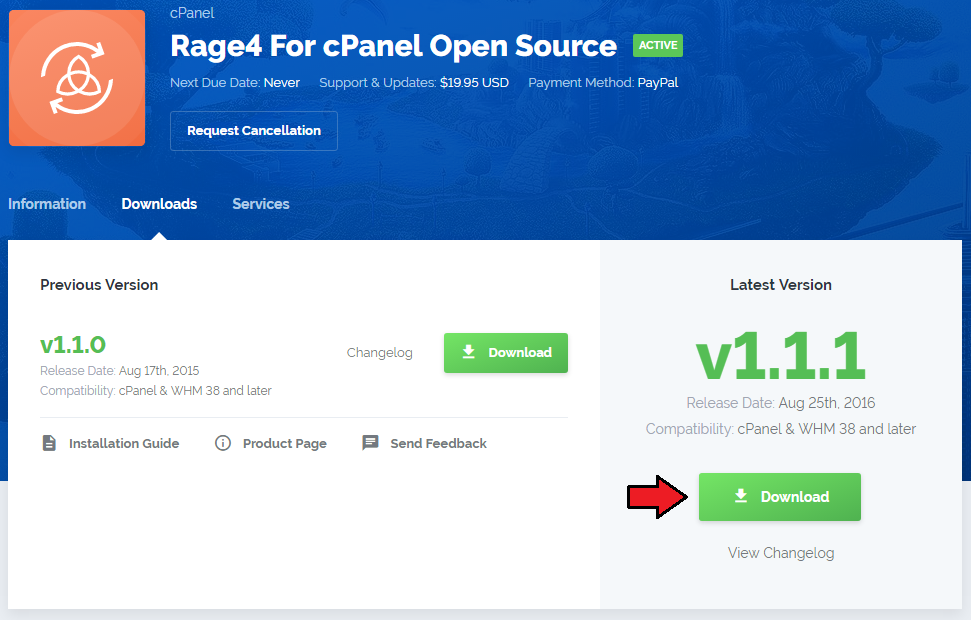This screenshot has width=971, height=620.
Task: Open the Send Feedback link
Action: point(438,443)
